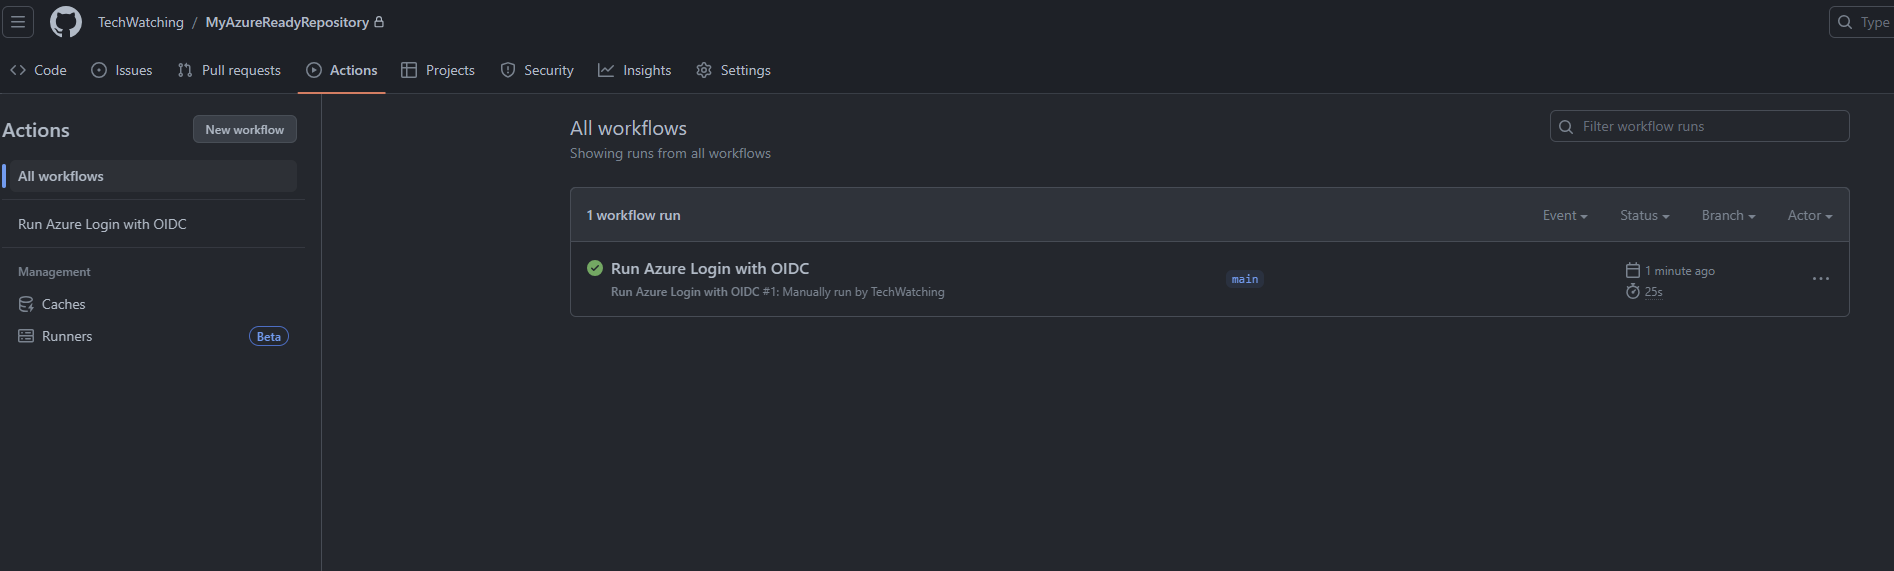
Task: Click the calendar icon beside 1 minute ago
Action: click(x=1633, y=270)
